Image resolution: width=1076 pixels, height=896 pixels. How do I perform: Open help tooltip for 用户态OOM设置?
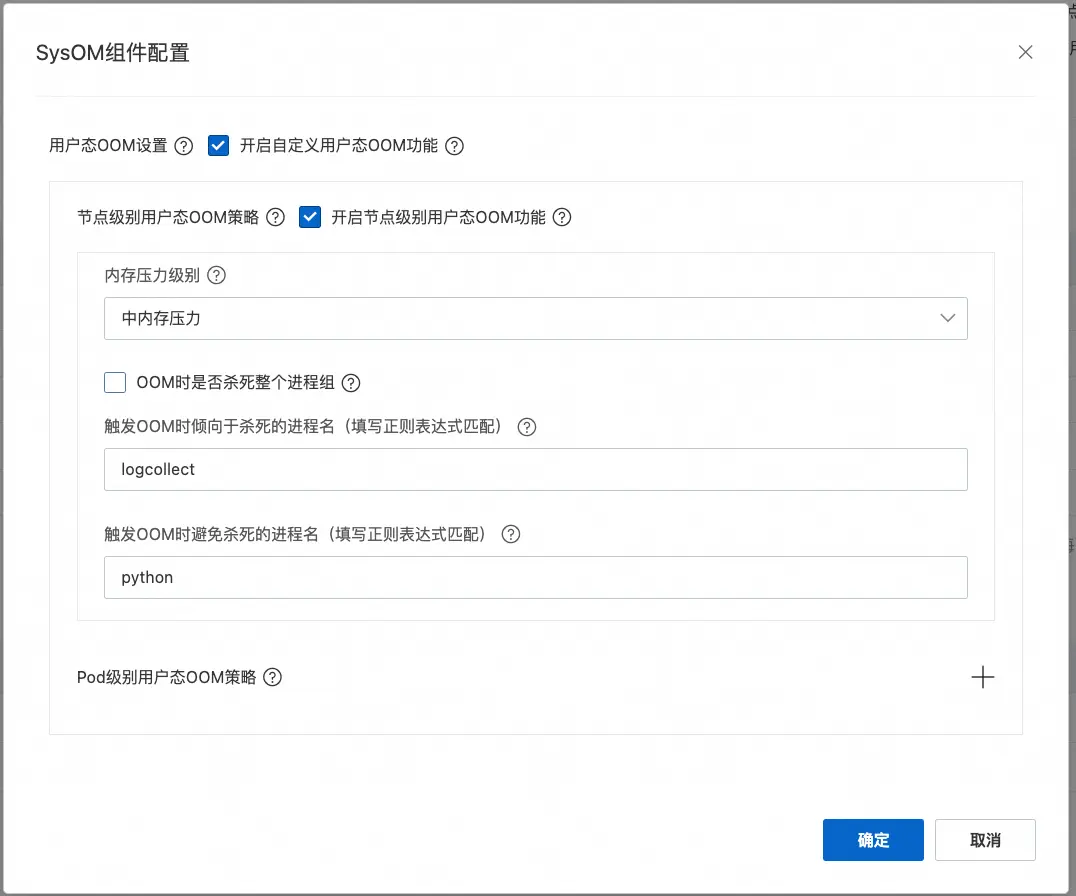coord(183,146)
